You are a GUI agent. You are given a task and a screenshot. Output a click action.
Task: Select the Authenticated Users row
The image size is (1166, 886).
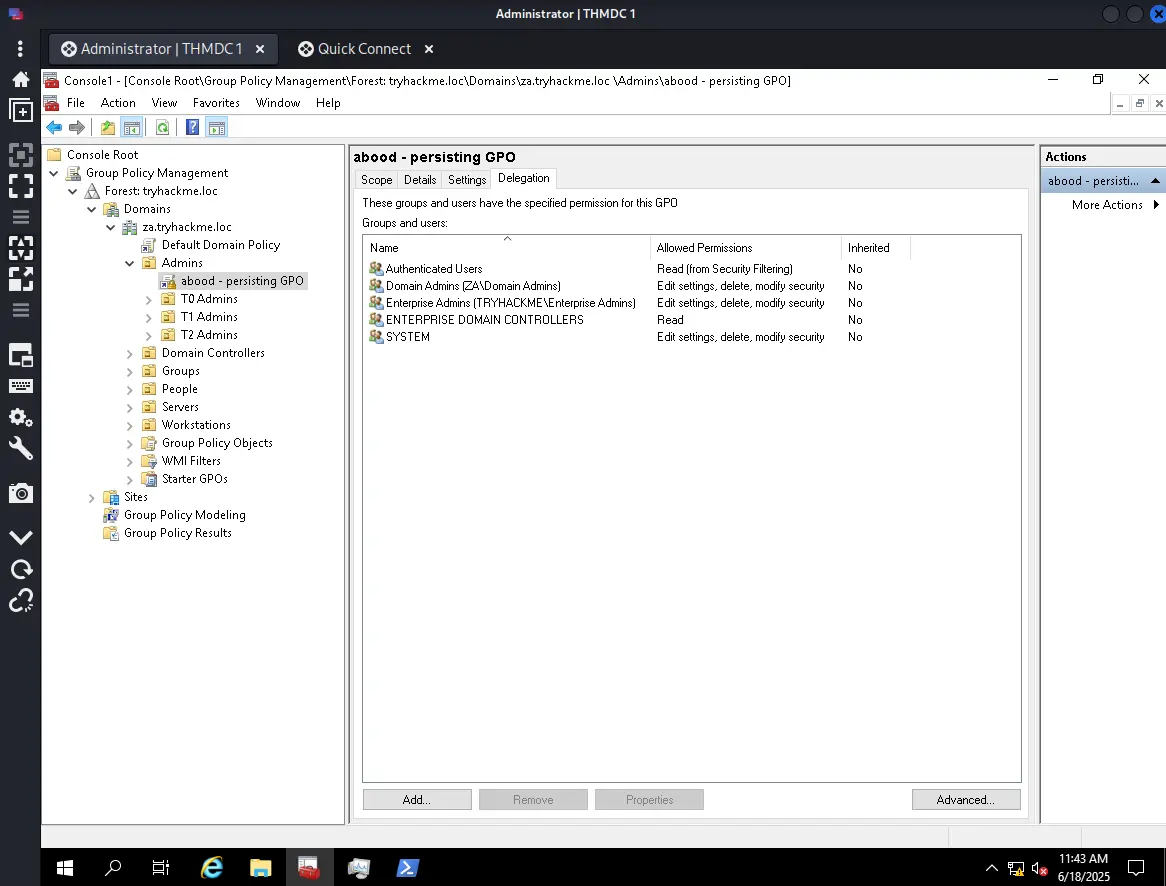point(692,269)
